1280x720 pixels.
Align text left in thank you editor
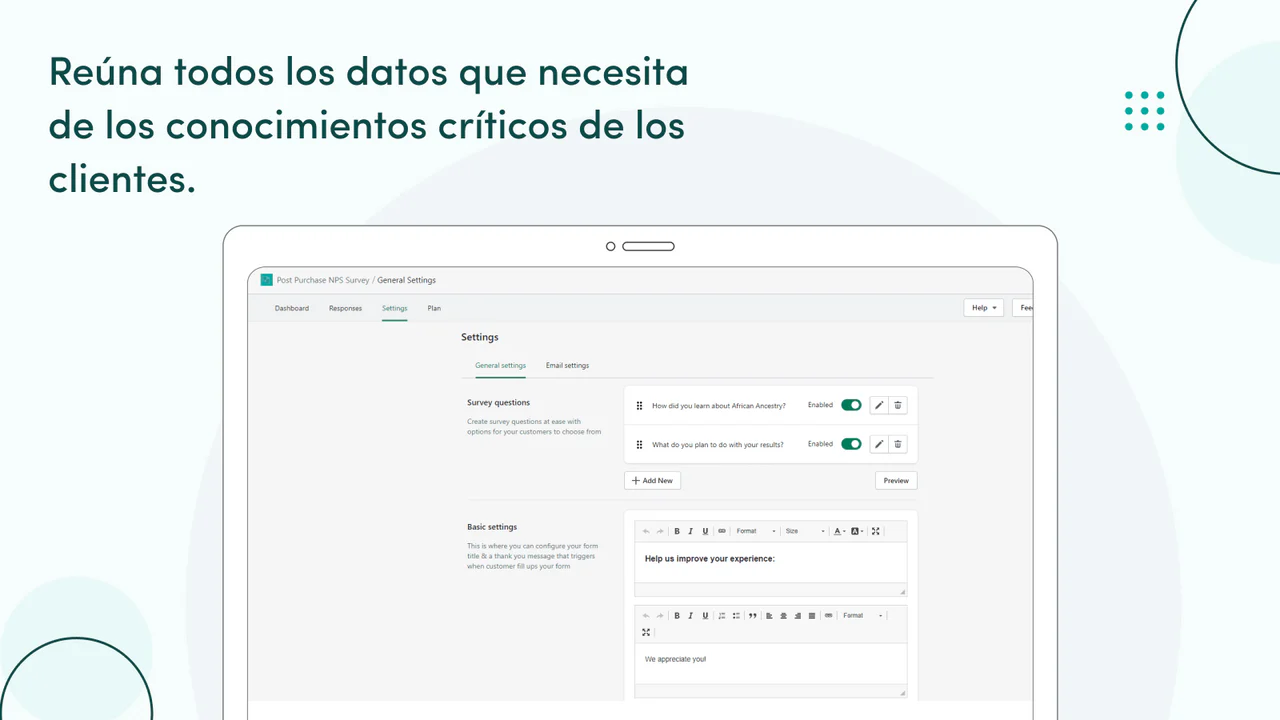(769, 615)
